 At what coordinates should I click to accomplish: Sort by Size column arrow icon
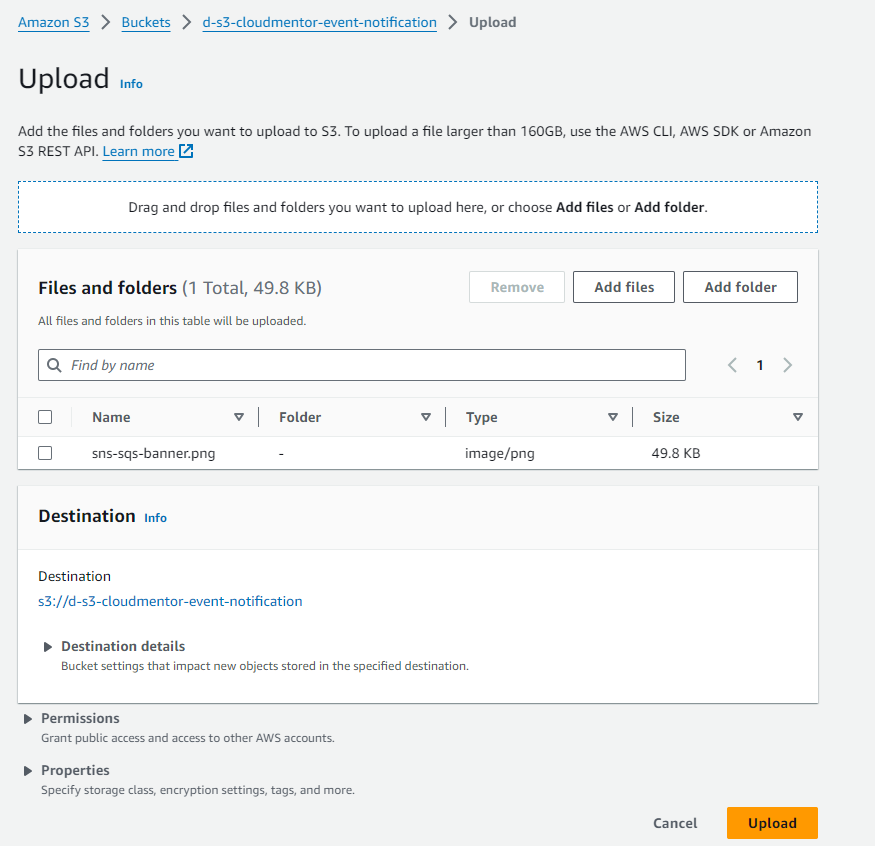(x=797, y=417)
